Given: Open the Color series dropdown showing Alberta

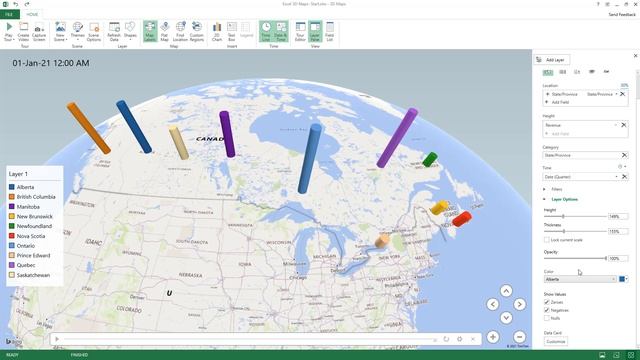Looking at the screenshot, I should pyautogui.click(x=580, y=279).
